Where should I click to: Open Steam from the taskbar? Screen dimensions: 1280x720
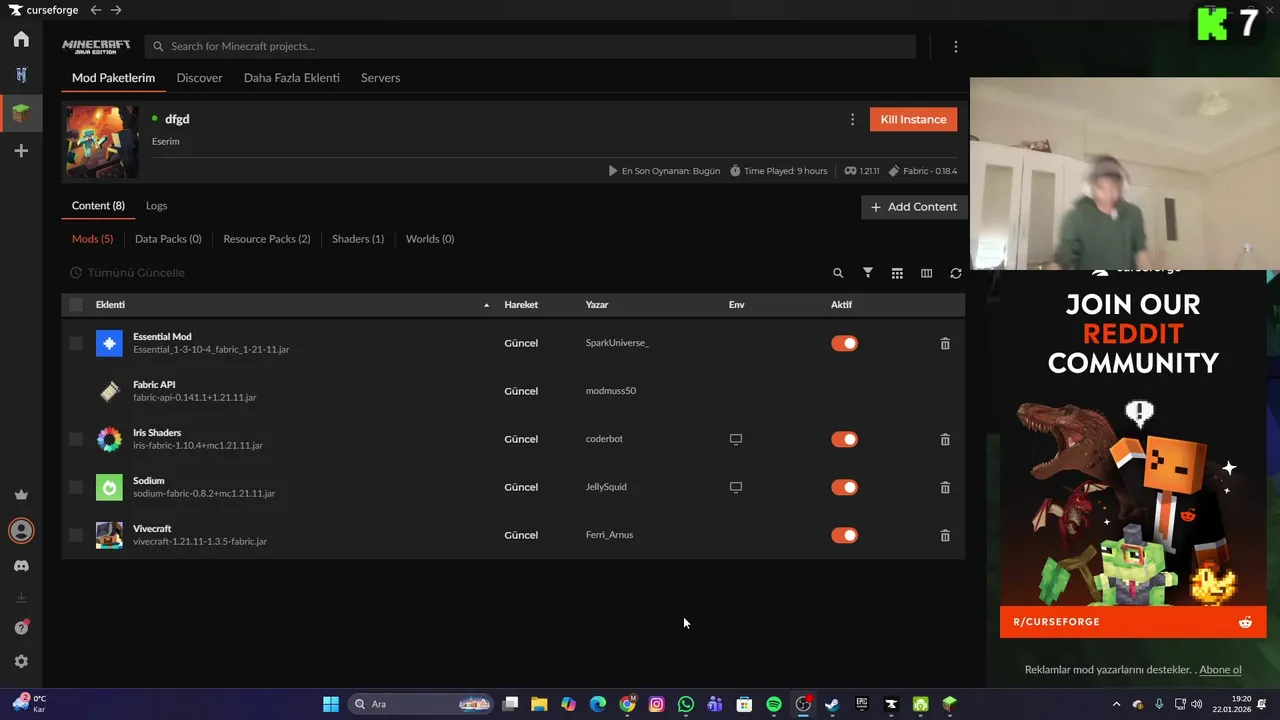click(x=832, y=704)
